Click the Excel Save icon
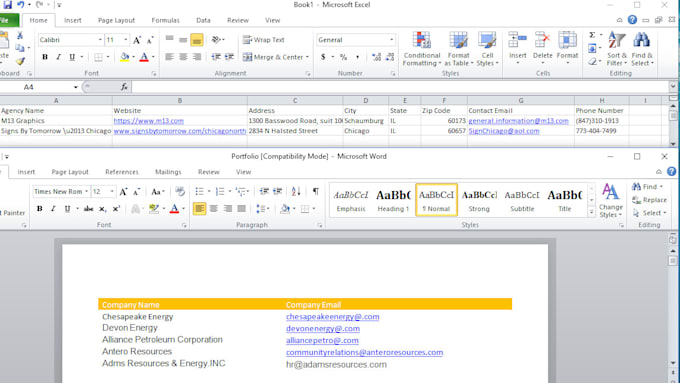 tap(7, 5)
